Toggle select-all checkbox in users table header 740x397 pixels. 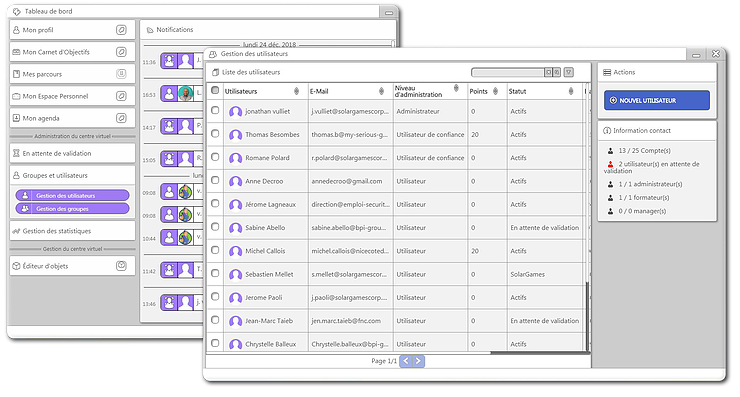pos(215,91)
